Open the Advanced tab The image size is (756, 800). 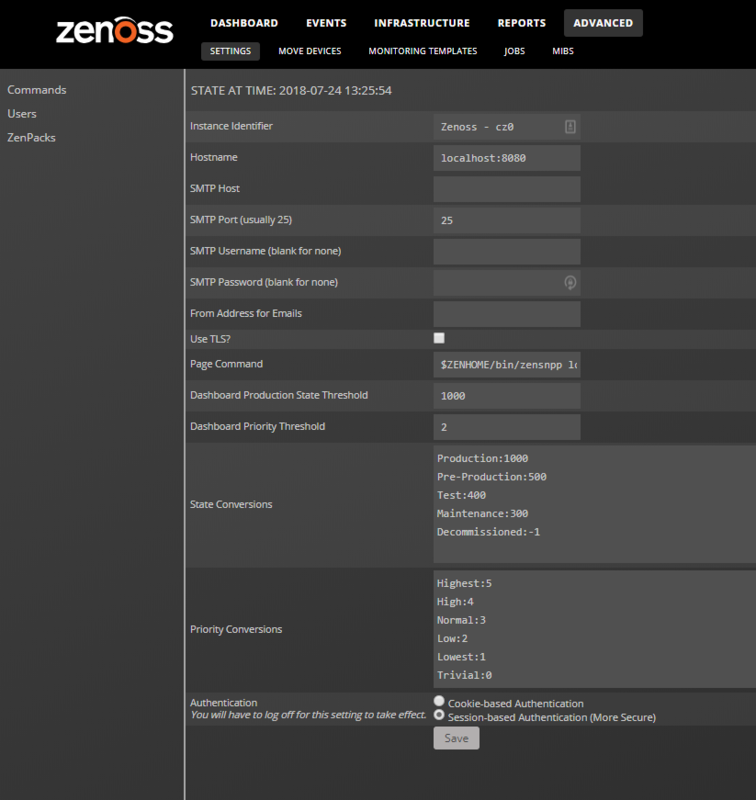pyautogui.click(x=603, y=23)
